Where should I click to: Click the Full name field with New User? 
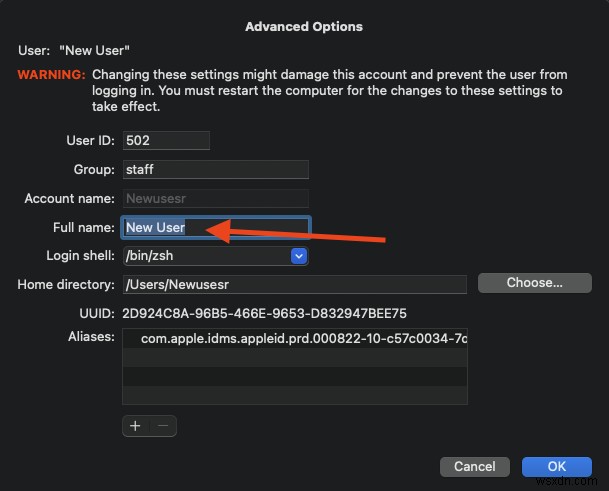(215, 227)
